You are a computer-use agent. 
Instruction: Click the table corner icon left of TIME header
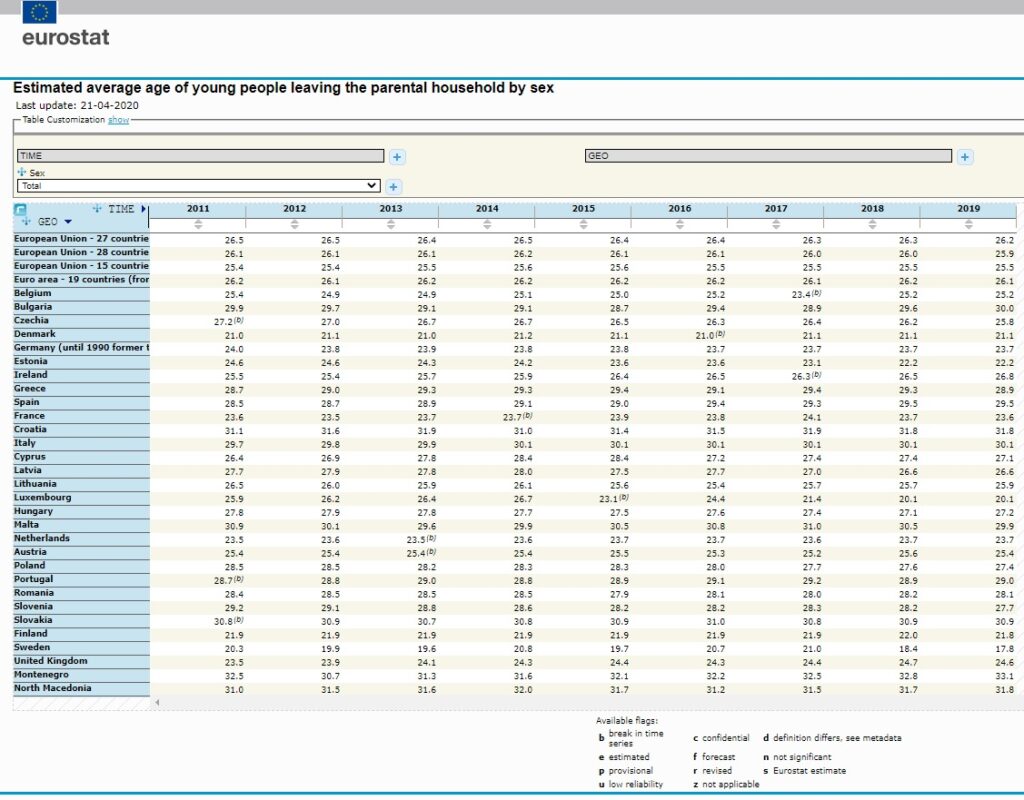[21, 210]
